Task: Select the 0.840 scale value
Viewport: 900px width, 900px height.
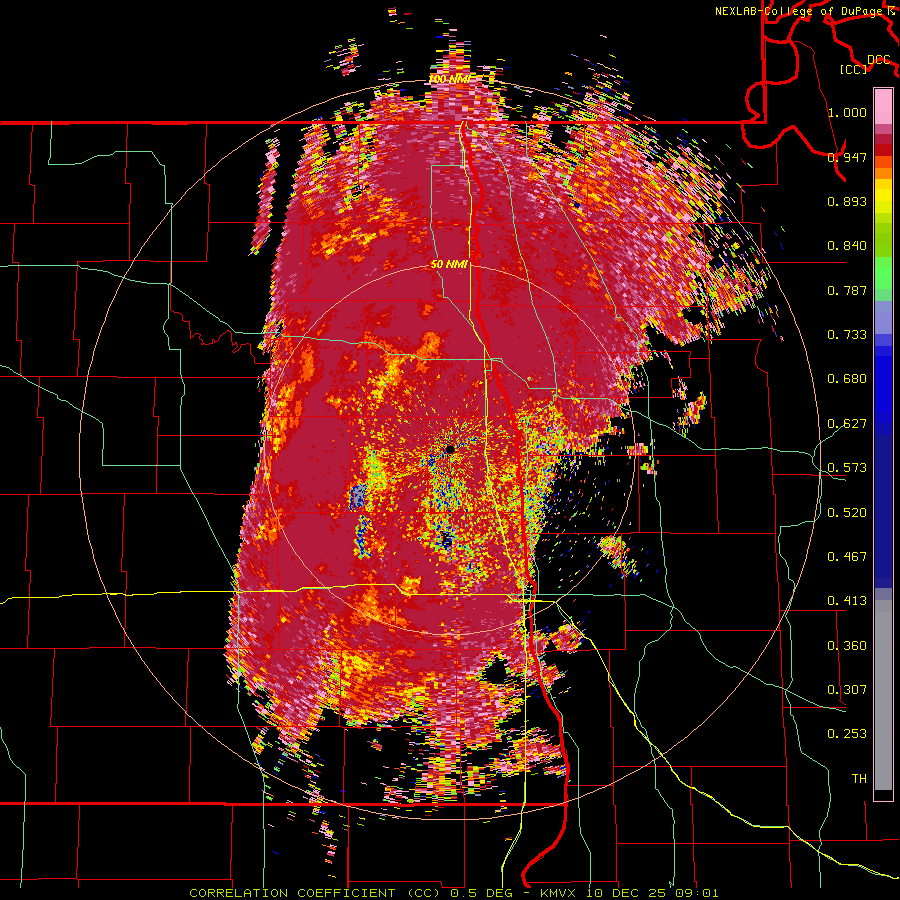Action: (847, 246)
